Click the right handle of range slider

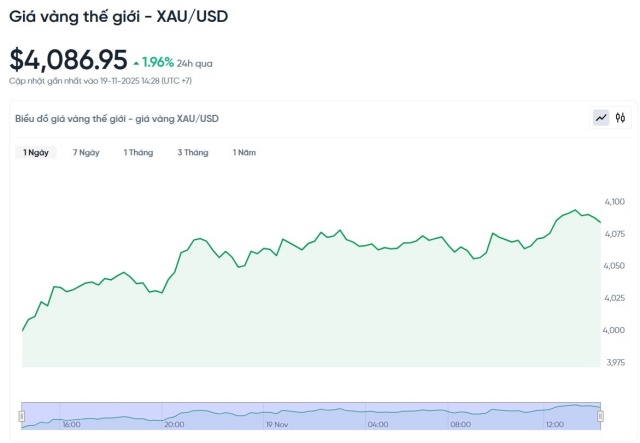tap(600, 414)
